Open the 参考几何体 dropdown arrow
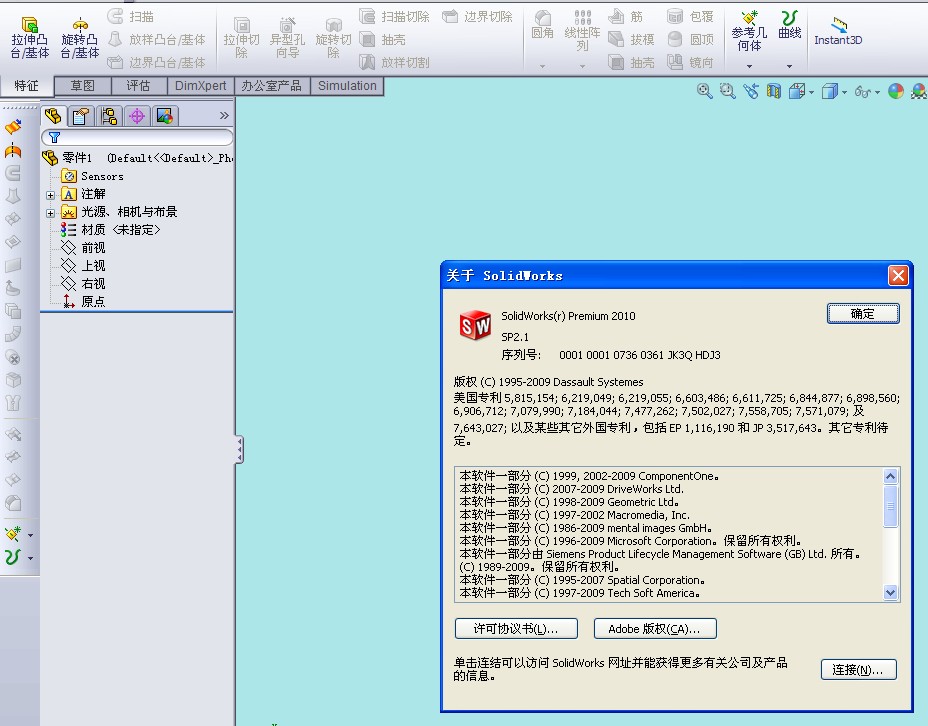This screenshot has width=928, height=726. pos(749,66)
